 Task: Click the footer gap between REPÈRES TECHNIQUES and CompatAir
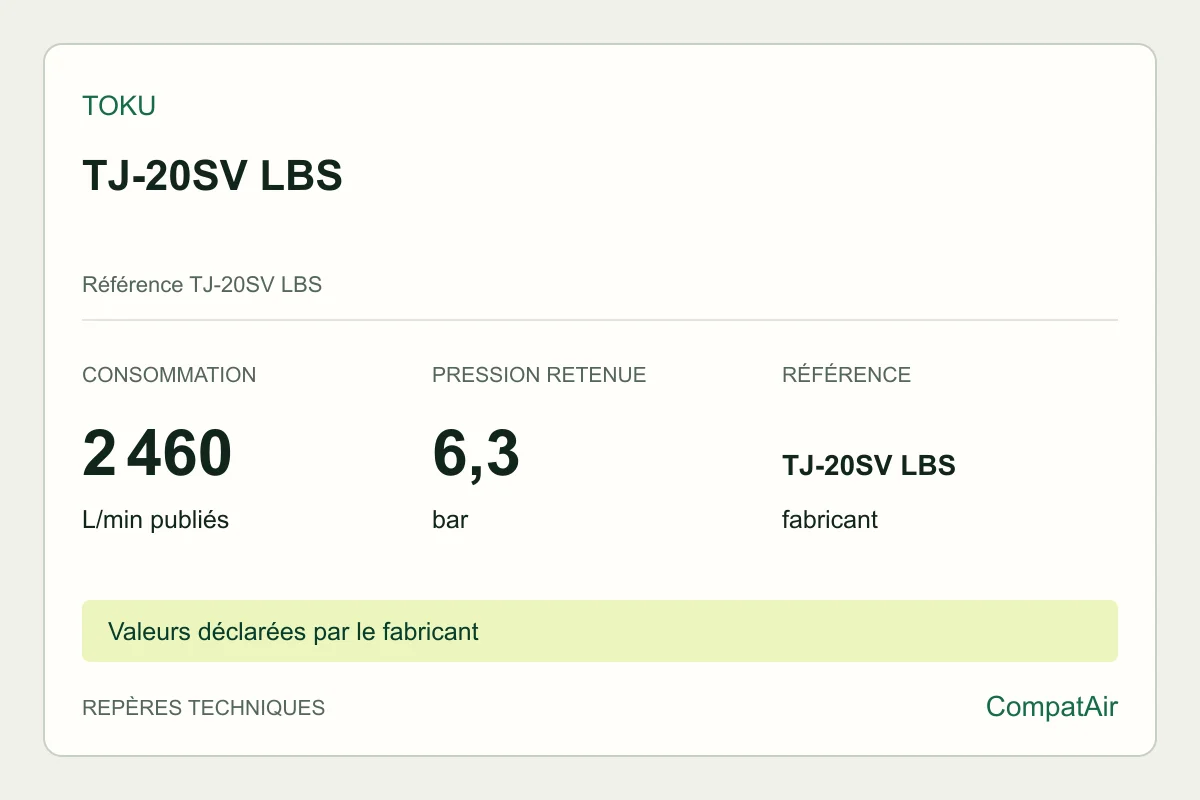point(655,708)
